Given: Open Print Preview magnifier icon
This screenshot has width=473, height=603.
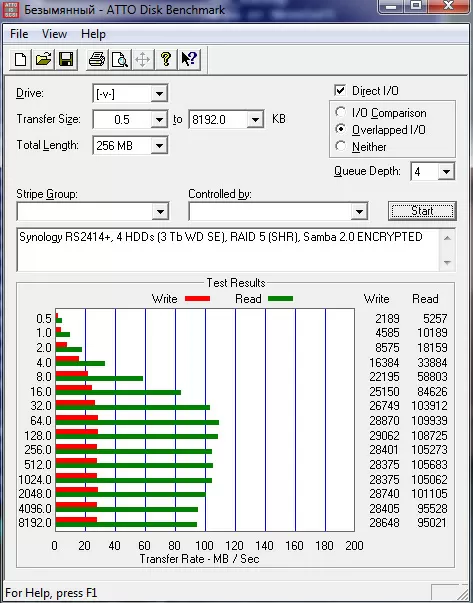Looking at the screenshot, I should pyautogui.click(x=120, y=60).
